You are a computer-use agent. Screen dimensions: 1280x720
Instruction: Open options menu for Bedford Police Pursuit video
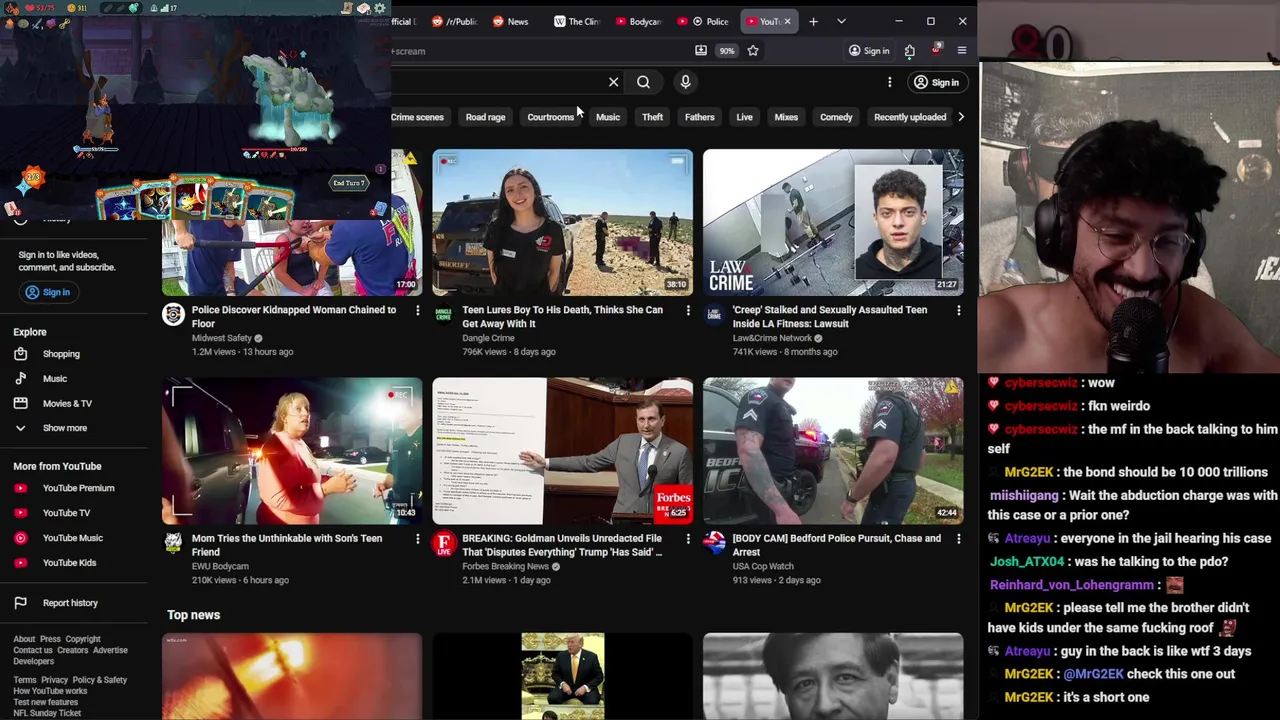958,539
